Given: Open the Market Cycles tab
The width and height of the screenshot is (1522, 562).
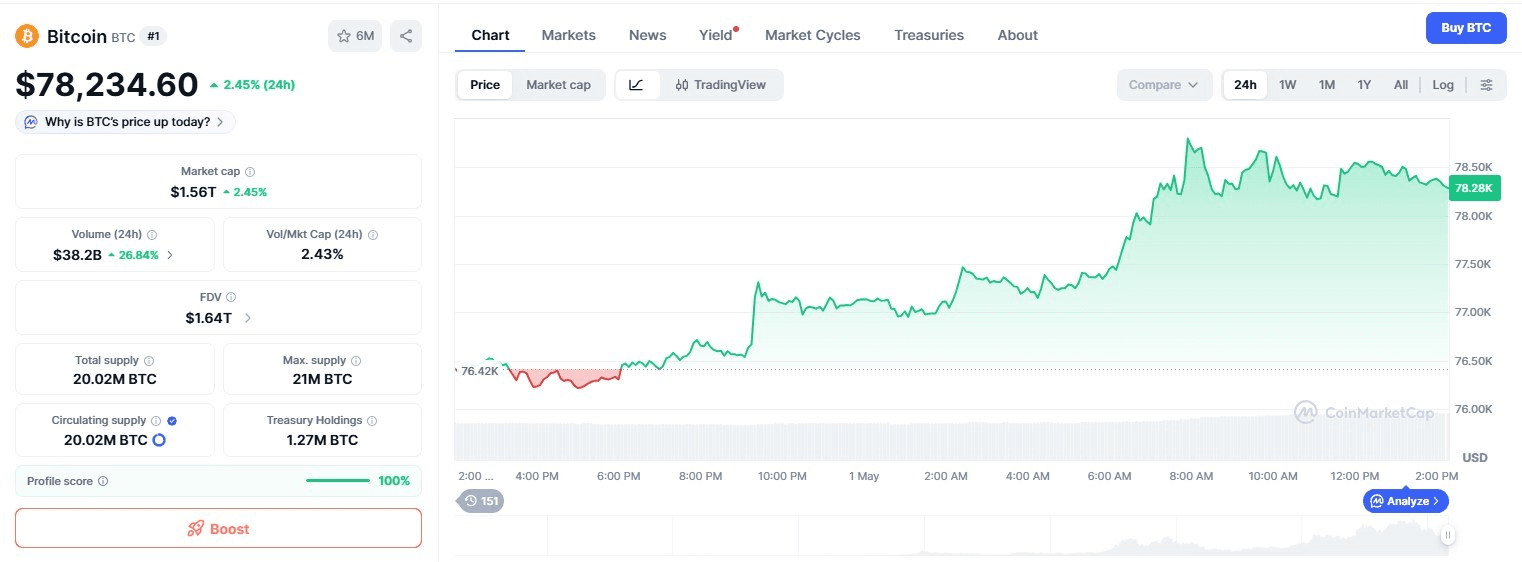Looking at the screenshot, I should pos(812,35).
